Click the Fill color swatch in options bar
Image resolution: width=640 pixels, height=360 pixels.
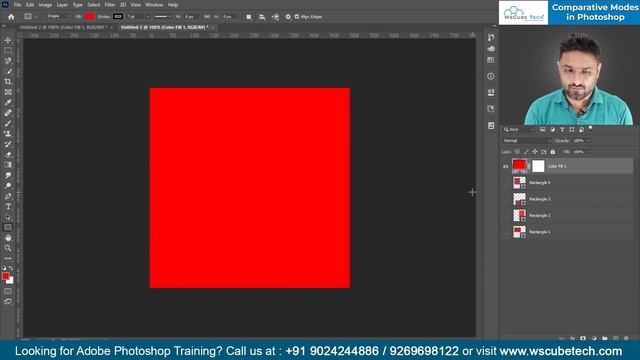click(x=90, y=17)
